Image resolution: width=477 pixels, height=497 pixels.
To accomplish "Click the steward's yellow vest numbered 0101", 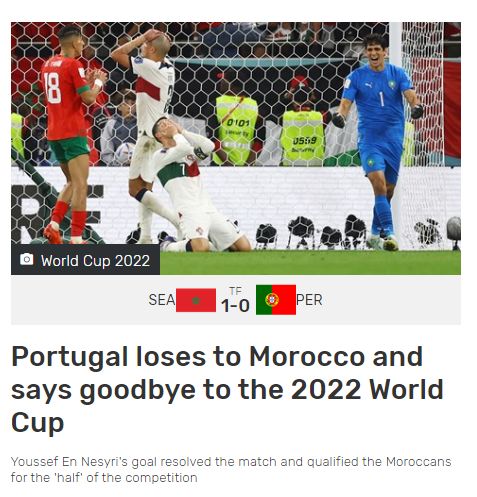I will point(236,130).
